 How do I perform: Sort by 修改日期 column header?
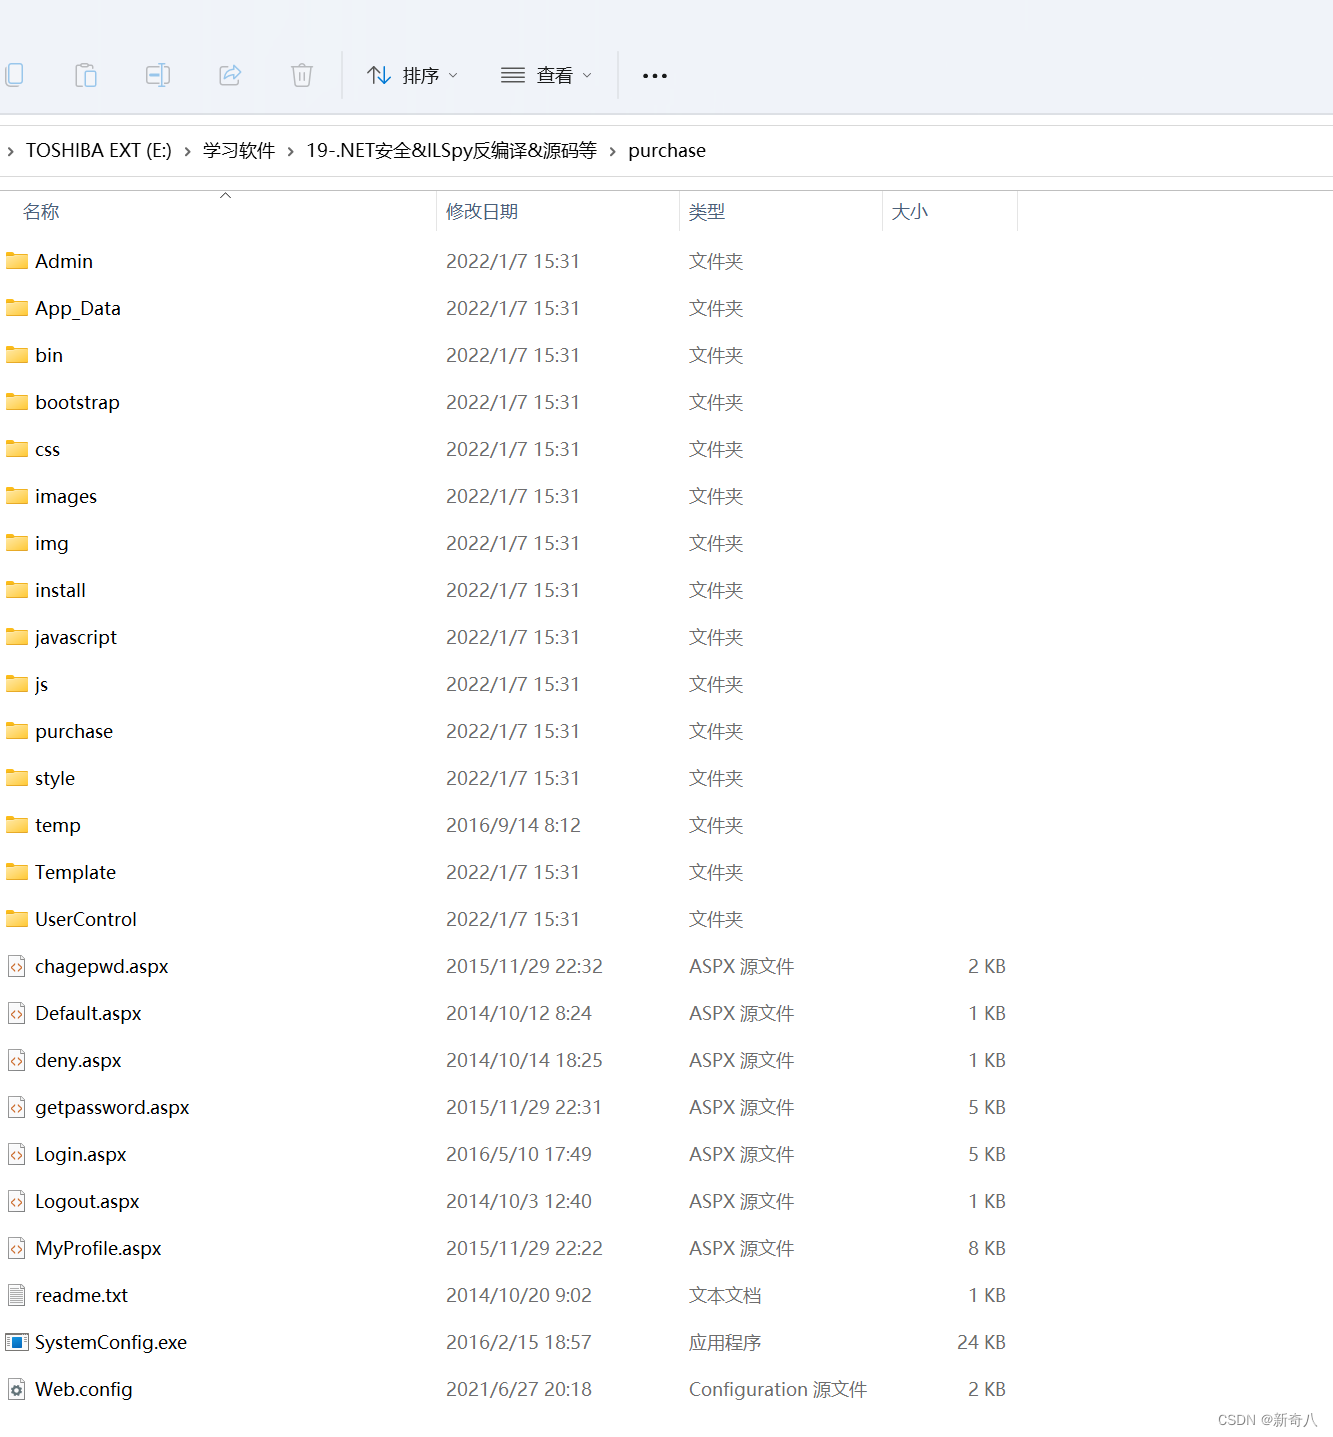[482, 212]
